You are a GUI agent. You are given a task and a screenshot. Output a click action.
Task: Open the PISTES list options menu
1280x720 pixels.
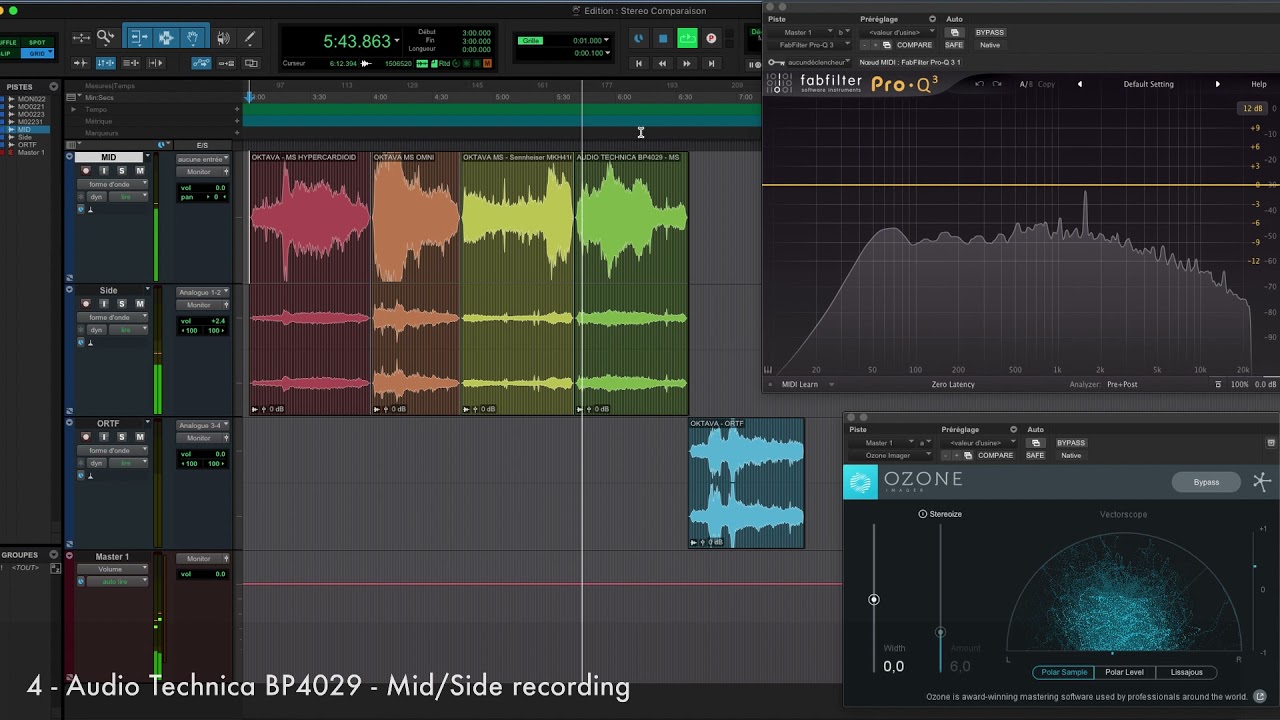pyautogui.click(x=55, y=86)
